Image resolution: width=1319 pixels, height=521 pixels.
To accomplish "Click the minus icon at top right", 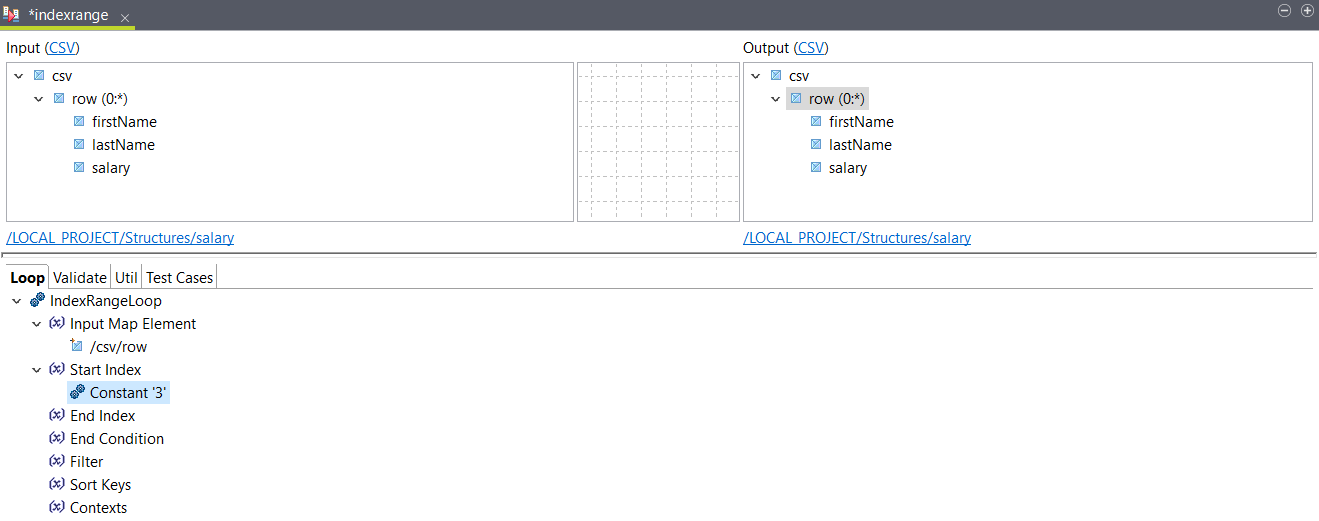I will (1285, 10).
